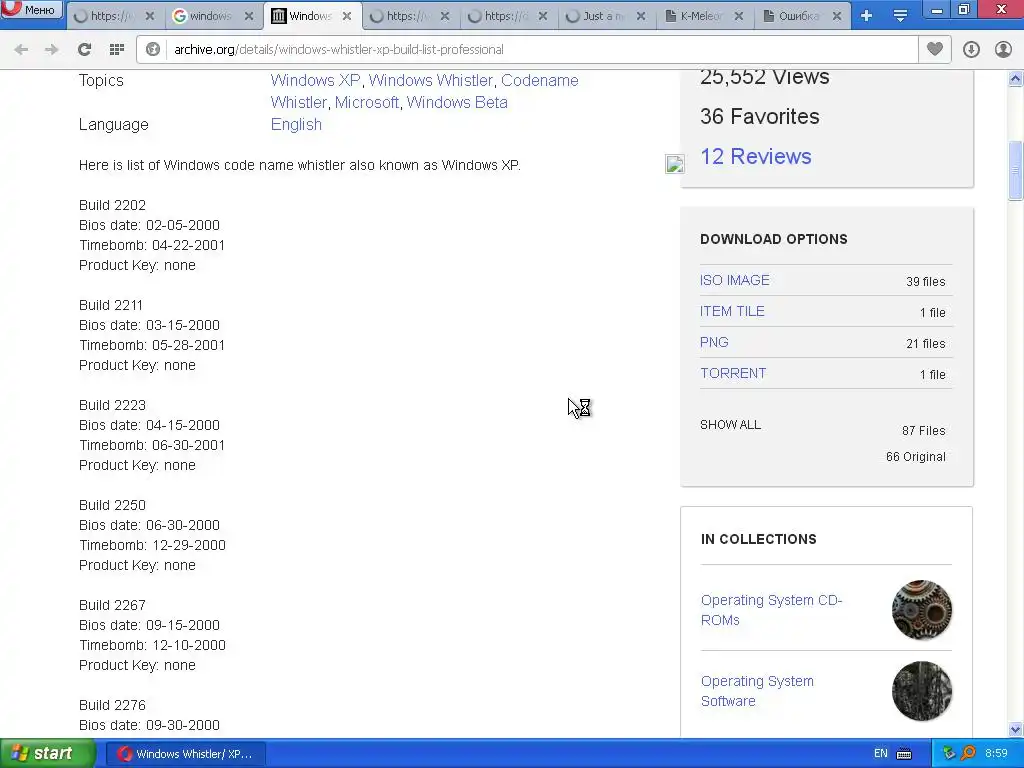Click the archive.org address bar field
Image resolution: width=1024 pixels, height=768 pixels.
coord(527,50)
